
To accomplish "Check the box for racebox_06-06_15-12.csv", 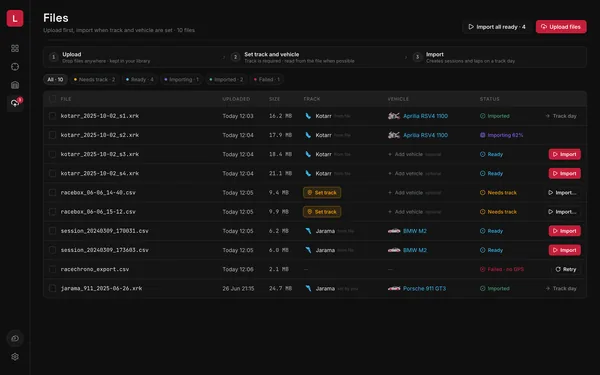I will pyautogui.click(x=52, y=211).
